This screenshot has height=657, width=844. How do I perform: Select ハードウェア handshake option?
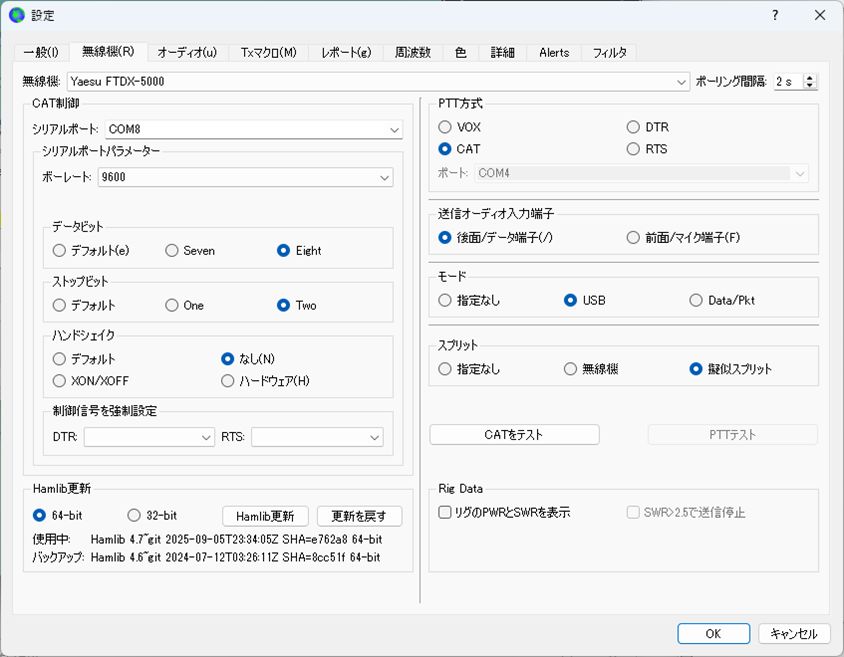tap(228, 381)
